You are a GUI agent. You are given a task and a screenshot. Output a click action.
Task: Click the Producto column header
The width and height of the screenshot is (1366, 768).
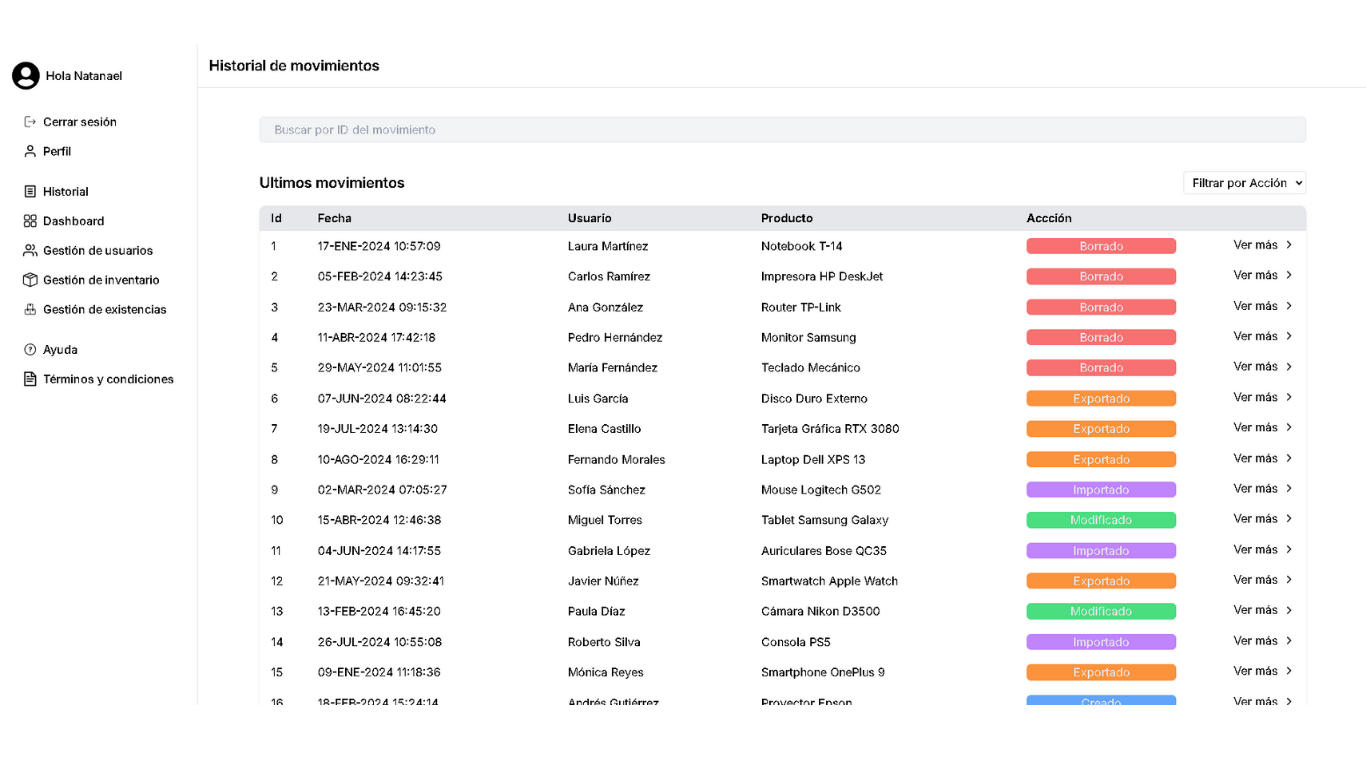pos(787,218)
